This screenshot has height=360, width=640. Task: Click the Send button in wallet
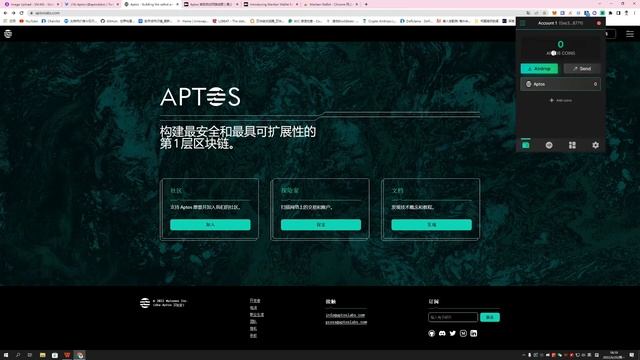tap(582, 69)
